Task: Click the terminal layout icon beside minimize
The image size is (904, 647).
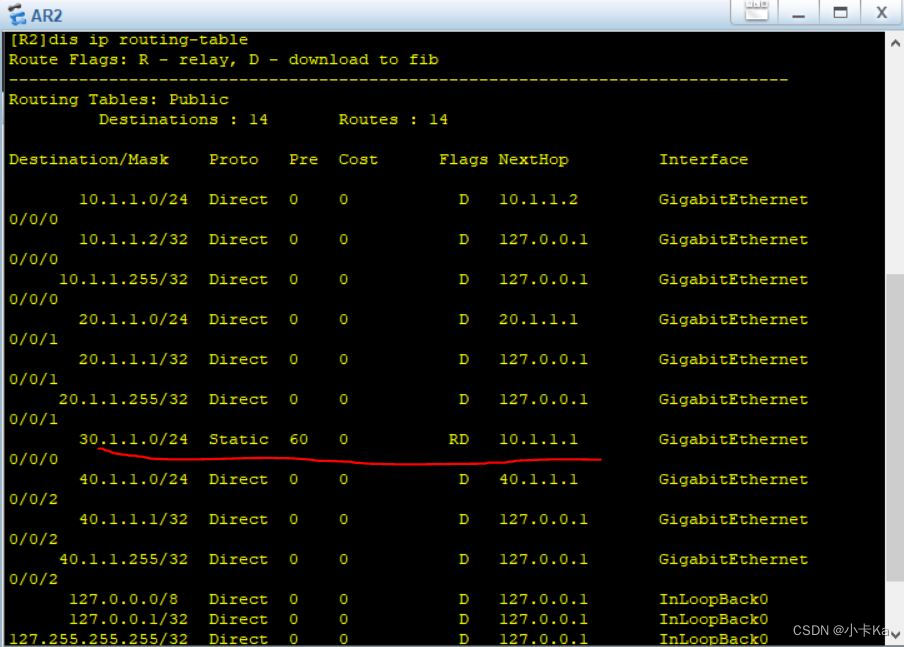Action: tap(756, 12)
